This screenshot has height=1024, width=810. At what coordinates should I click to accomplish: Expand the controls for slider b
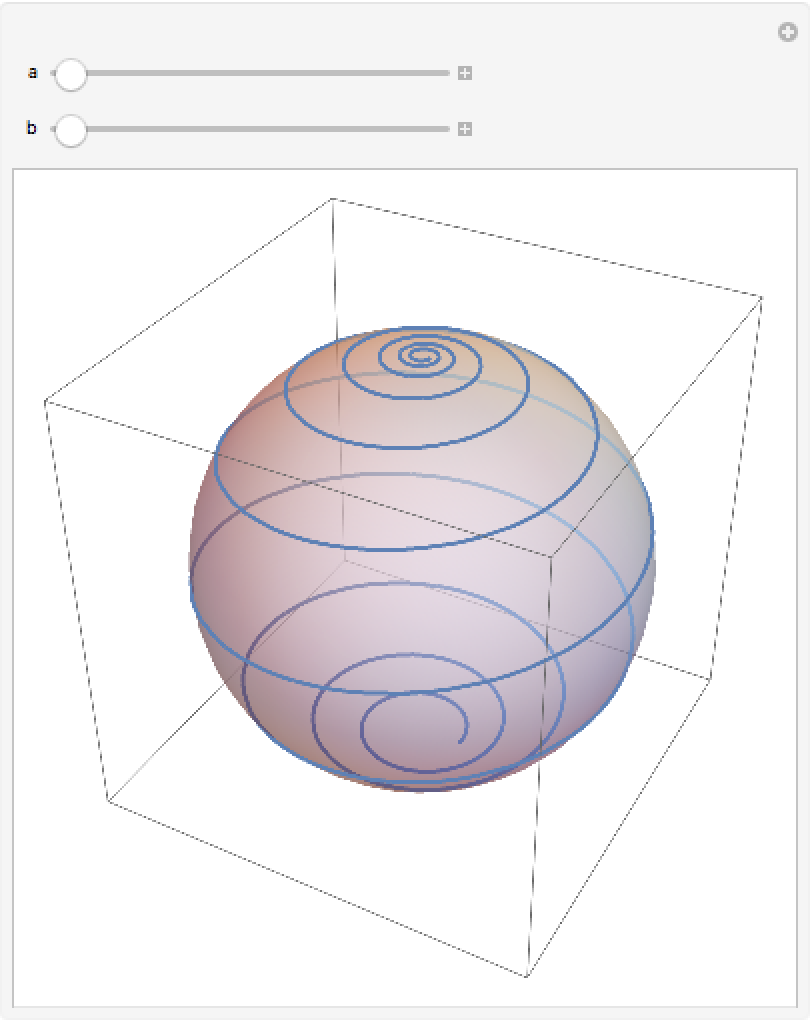[464, 129]
